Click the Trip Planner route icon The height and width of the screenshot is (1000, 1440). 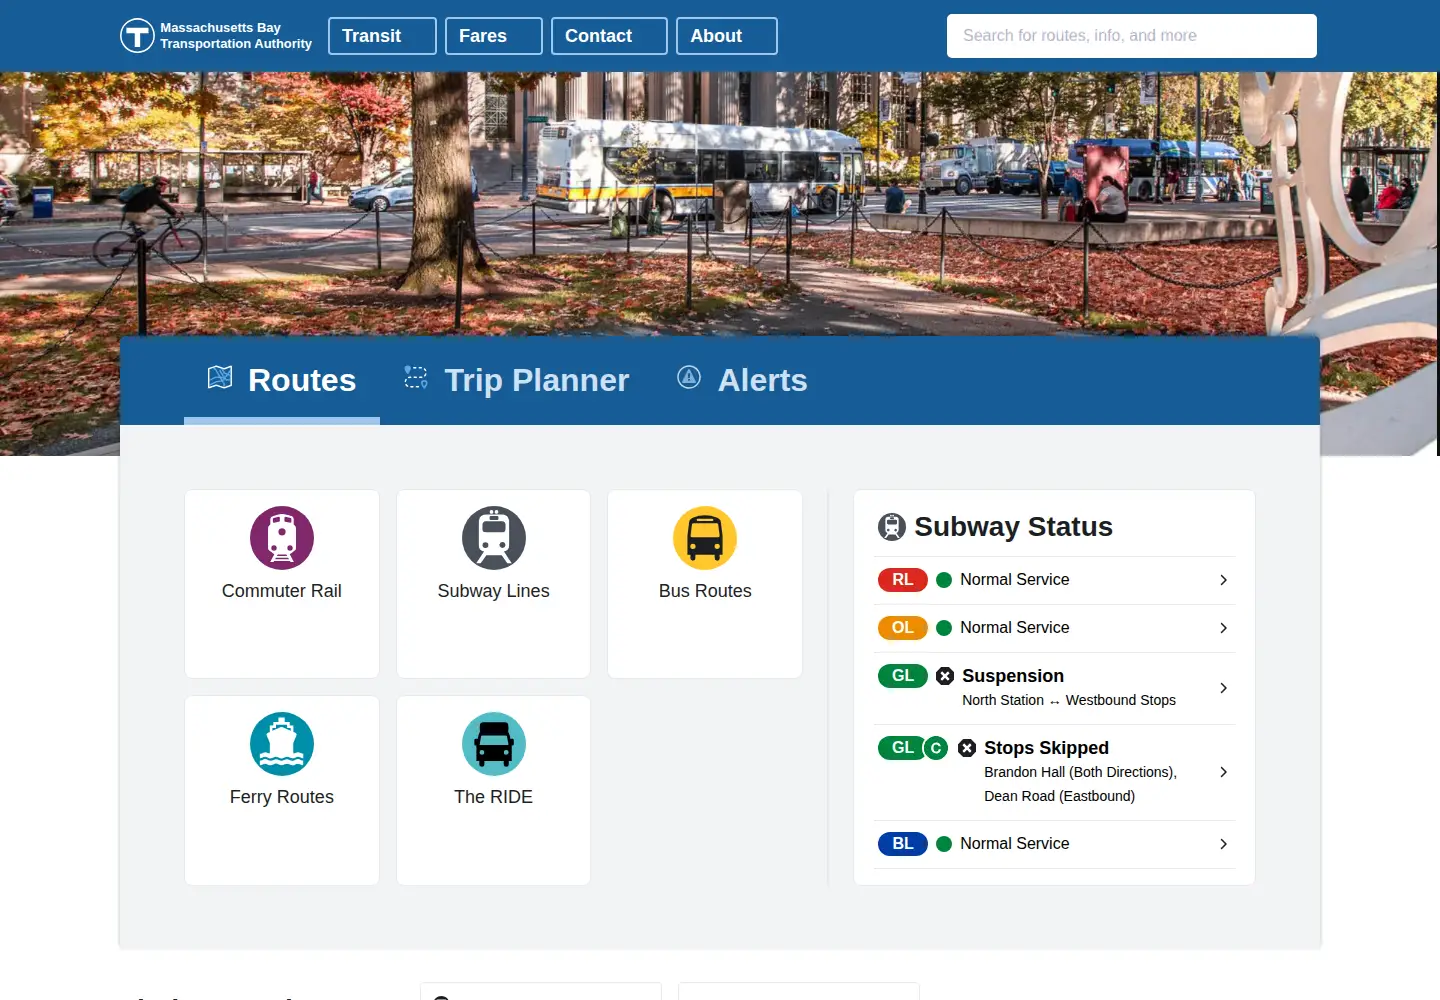point(416,377)
